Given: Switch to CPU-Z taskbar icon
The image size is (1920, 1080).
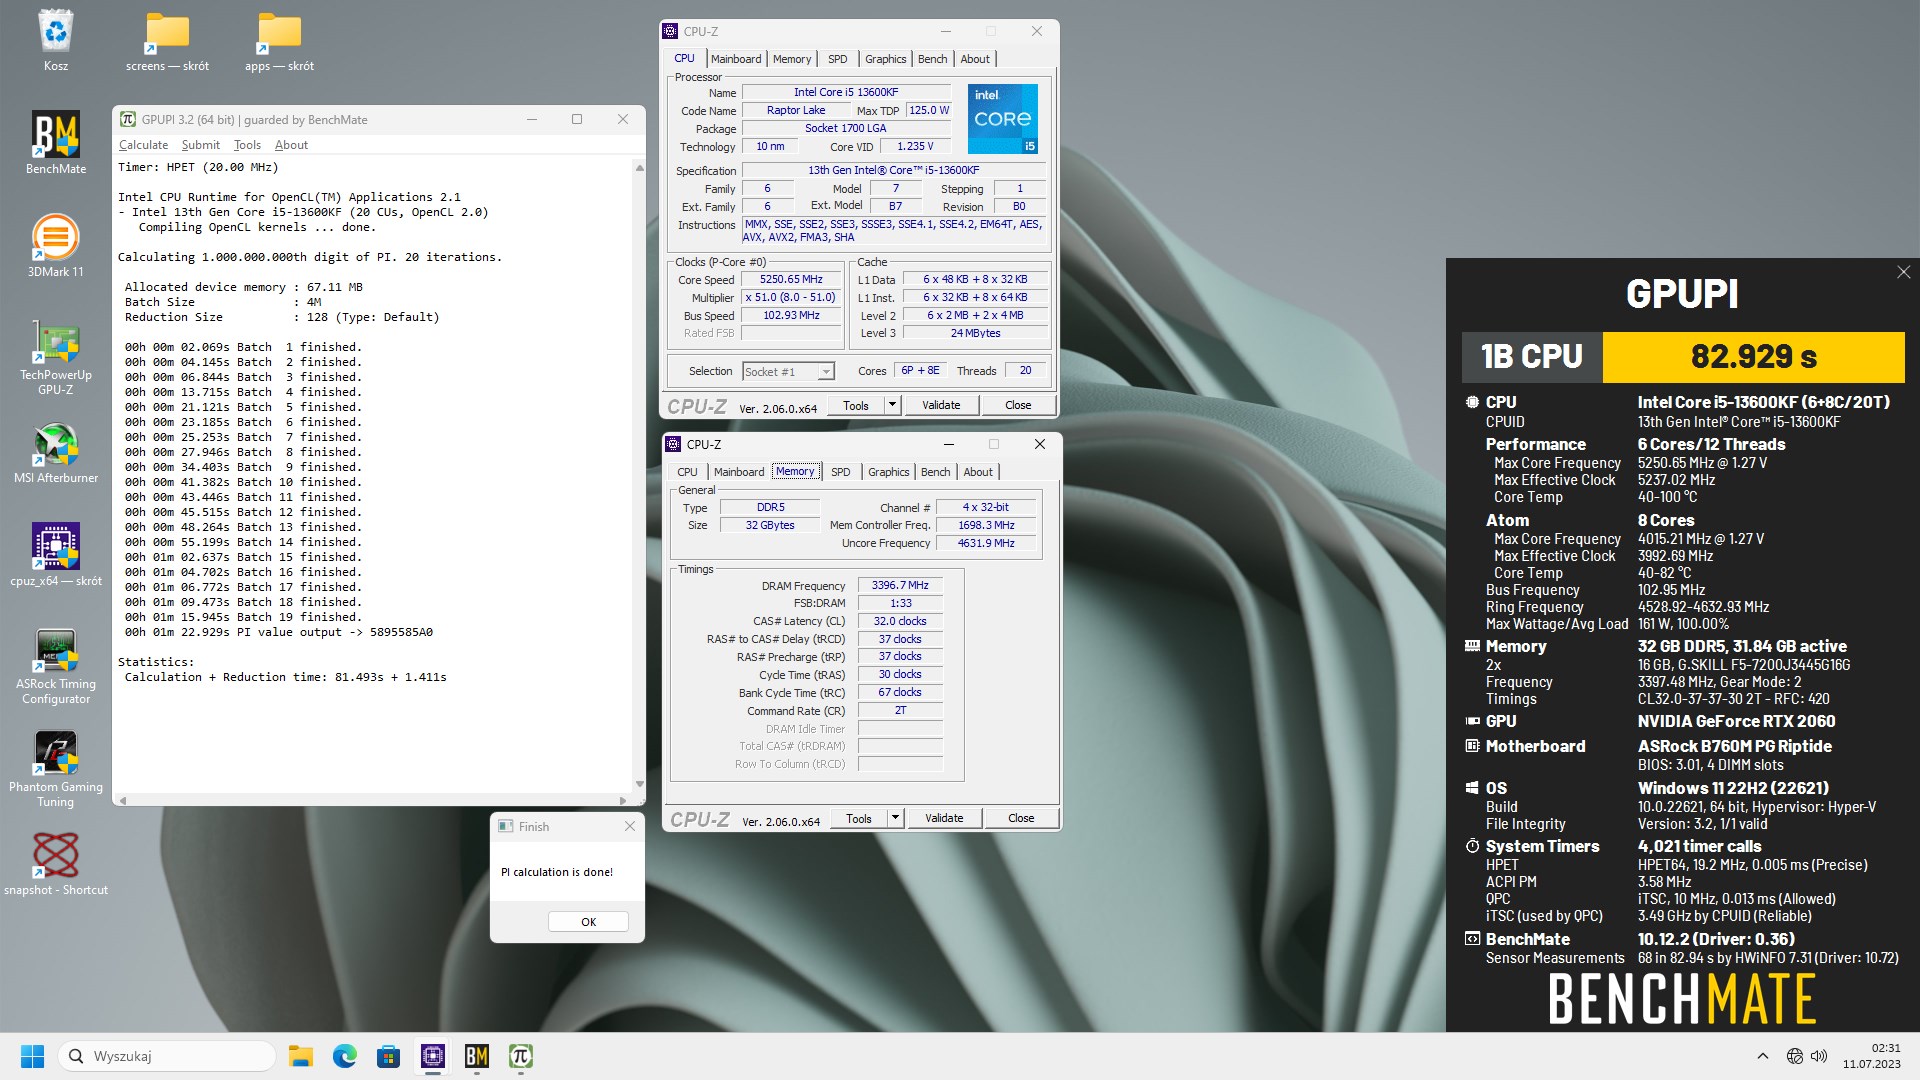Looking at the screenshot, I should [x=433, y=1056].
